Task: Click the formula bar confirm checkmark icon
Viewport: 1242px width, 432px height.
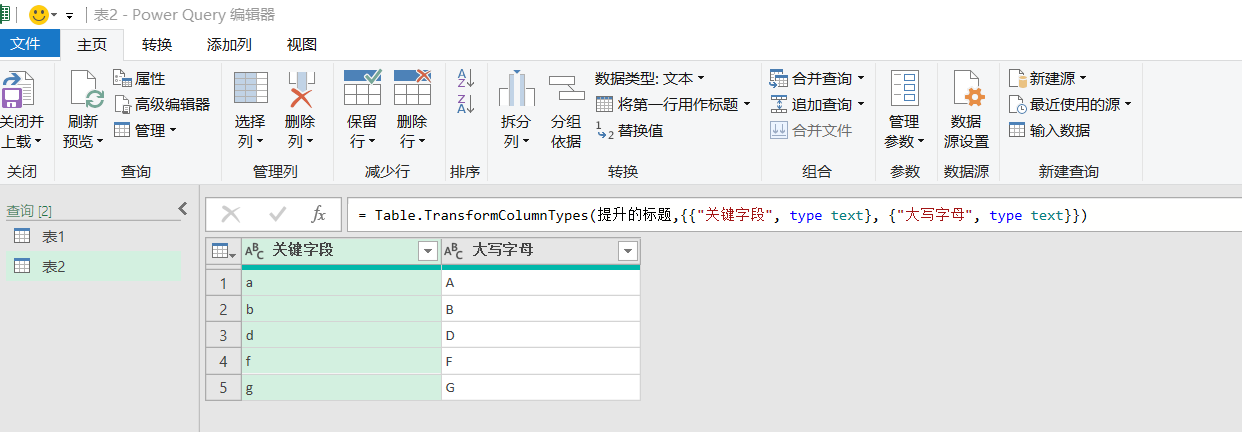Action: tap(277, 214)
